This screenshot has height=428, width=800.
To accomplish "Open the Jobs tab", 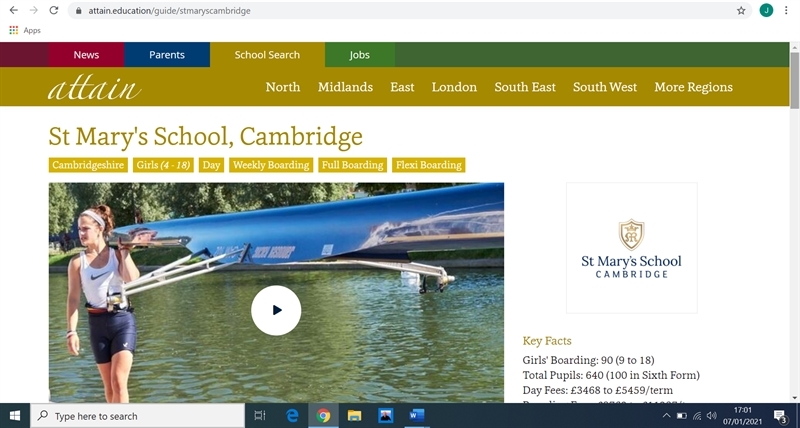I will click(360, 55).
